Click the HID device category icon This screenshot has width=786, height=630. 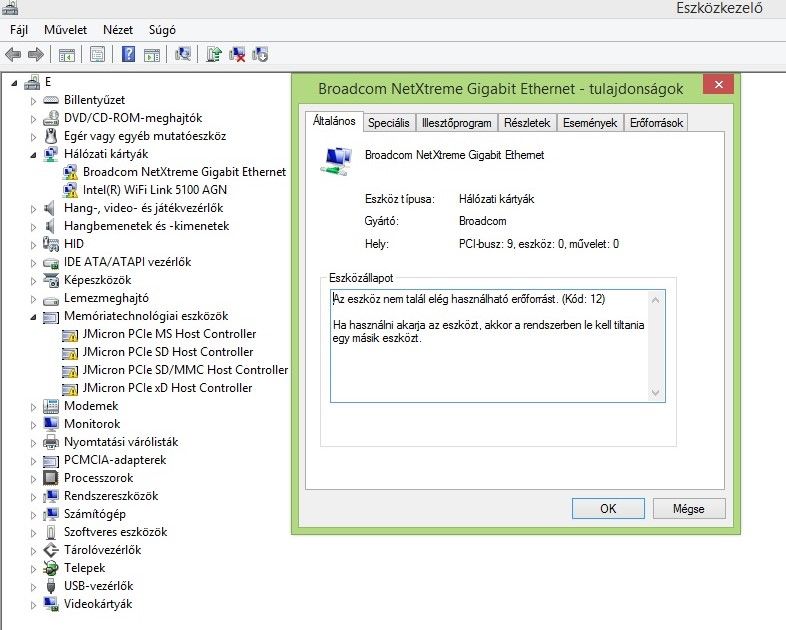pos(51,244)
